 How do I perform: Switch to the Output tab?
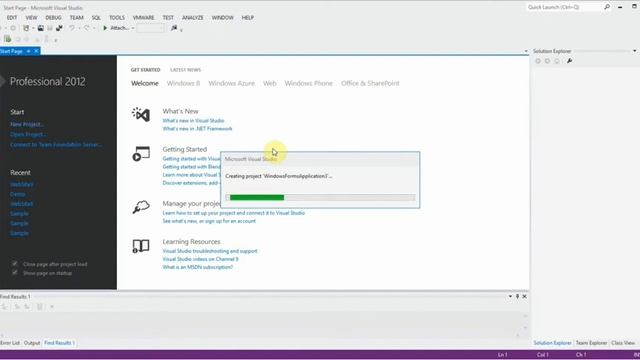(32, 343)
